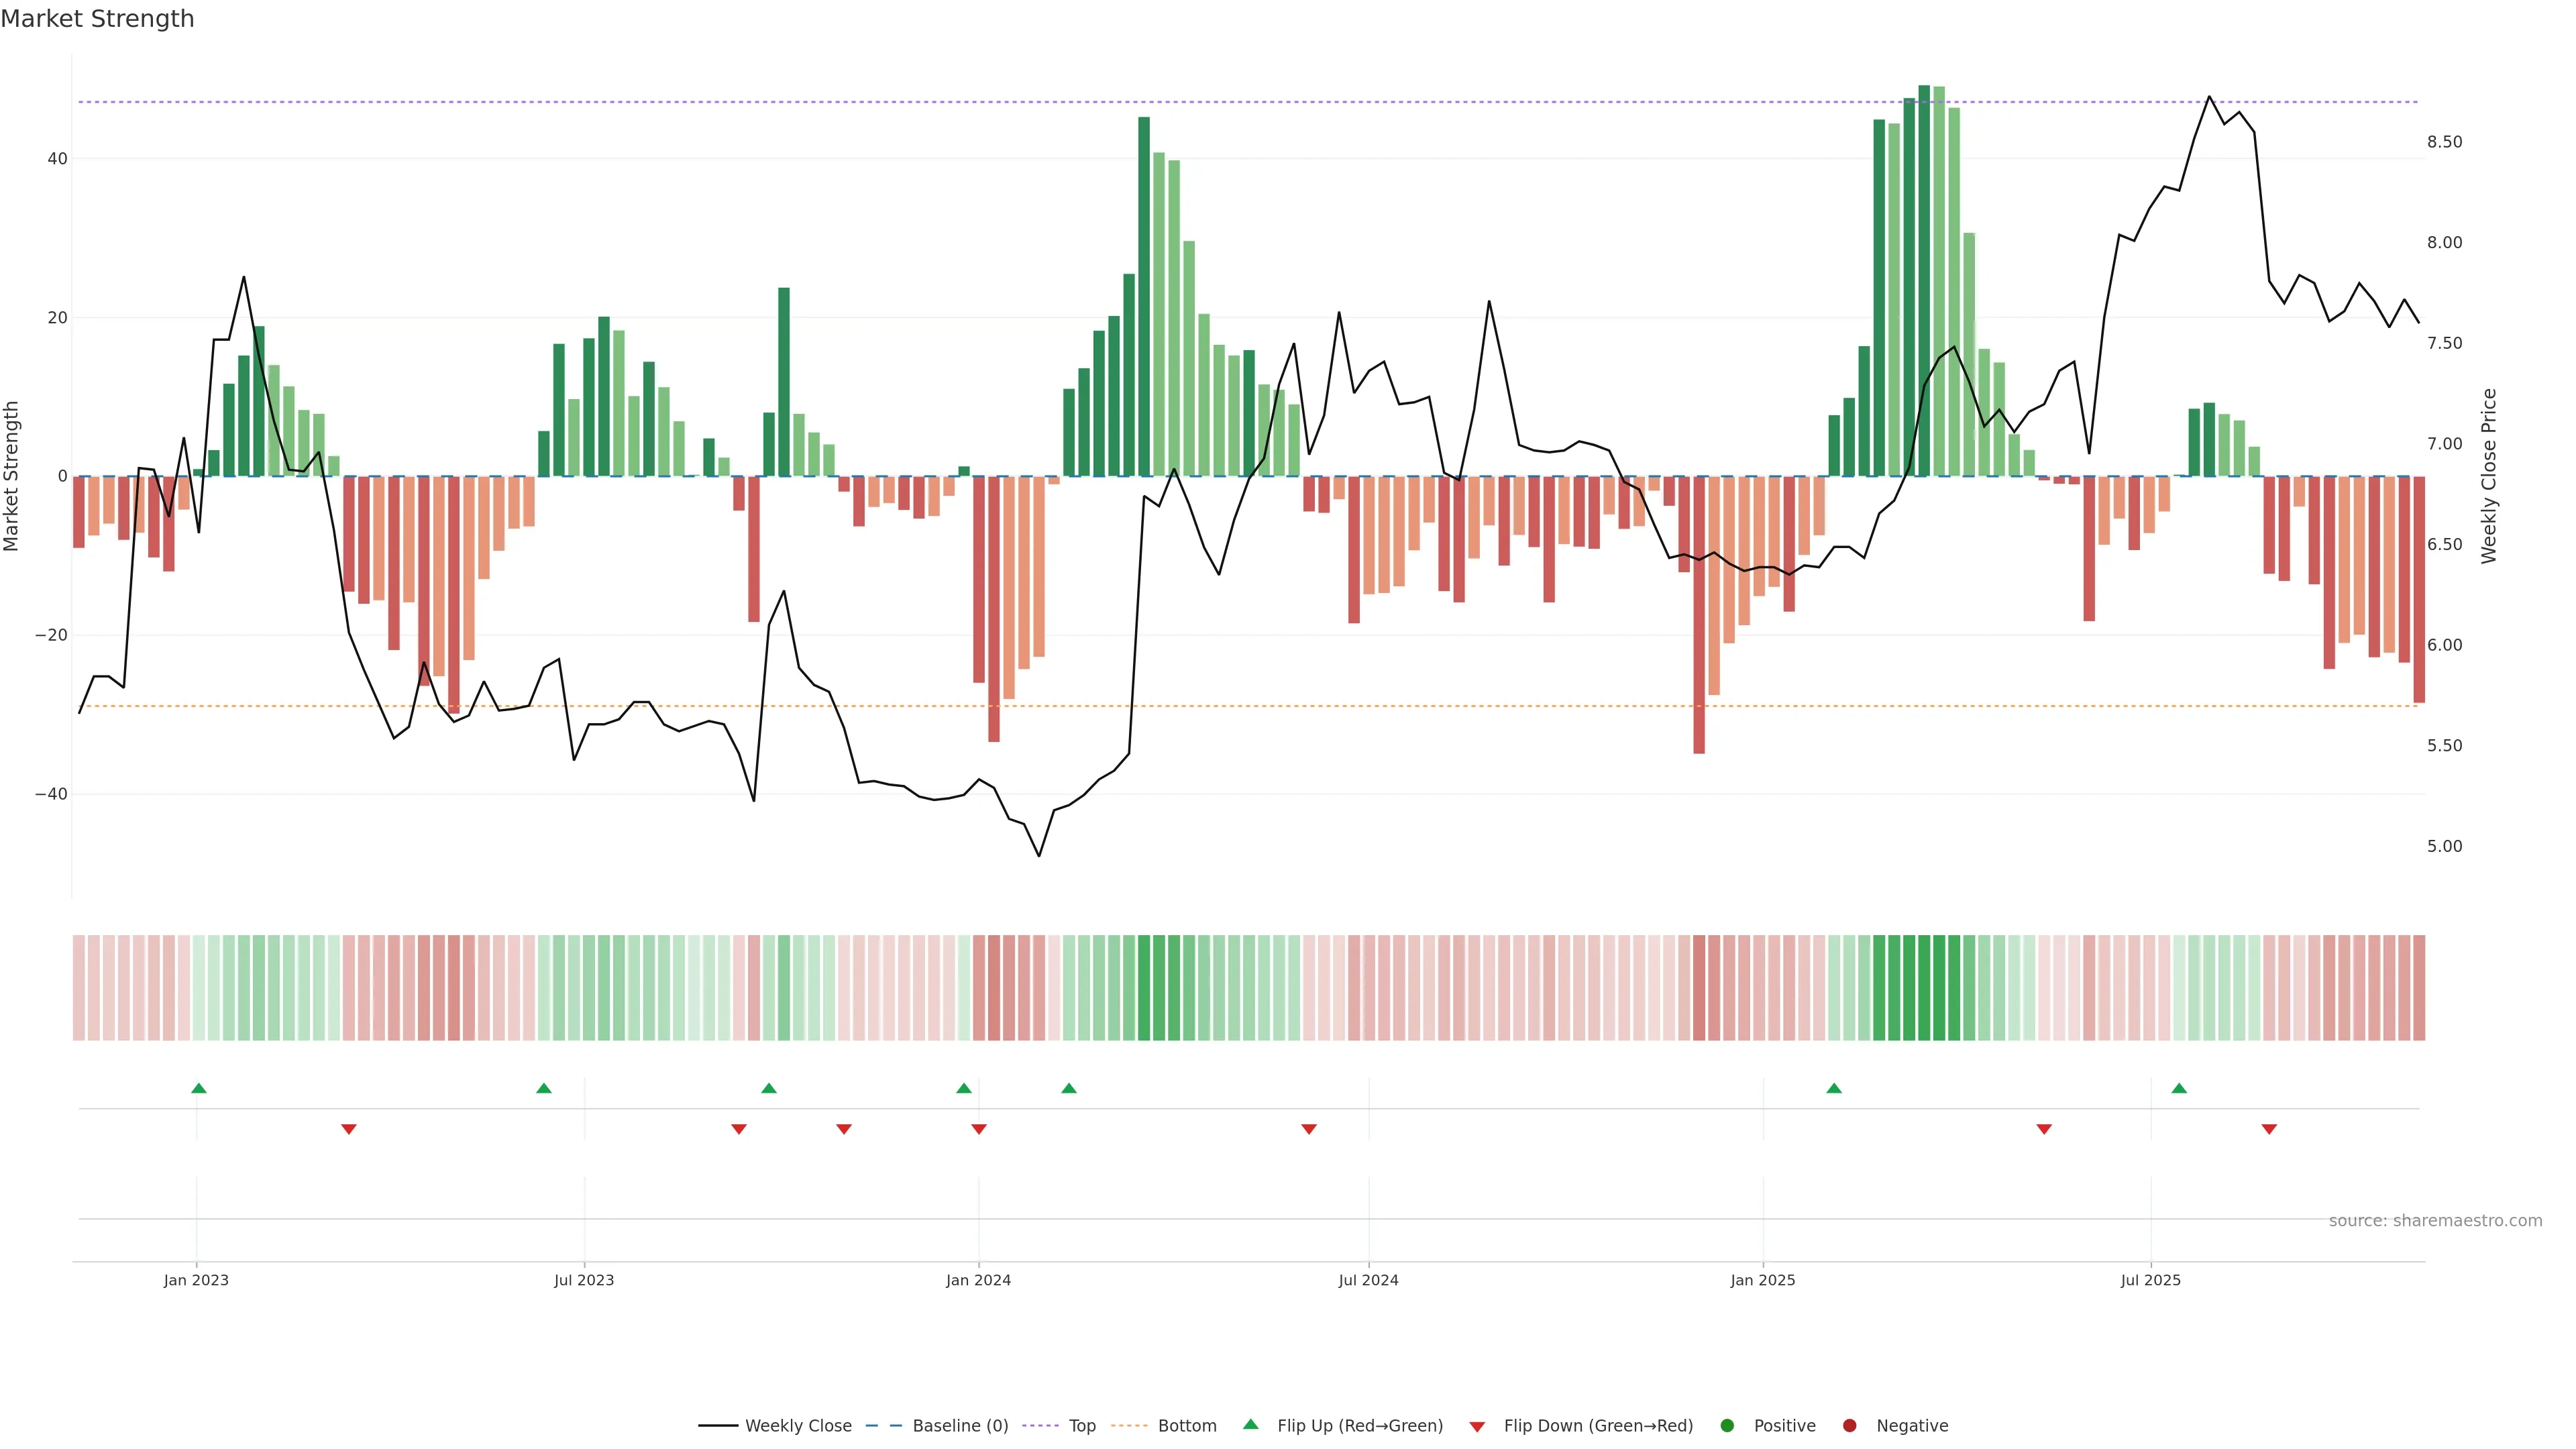
Task: Click the last green flip-up marker after Jul 2025
Action: (2179, 1088)
